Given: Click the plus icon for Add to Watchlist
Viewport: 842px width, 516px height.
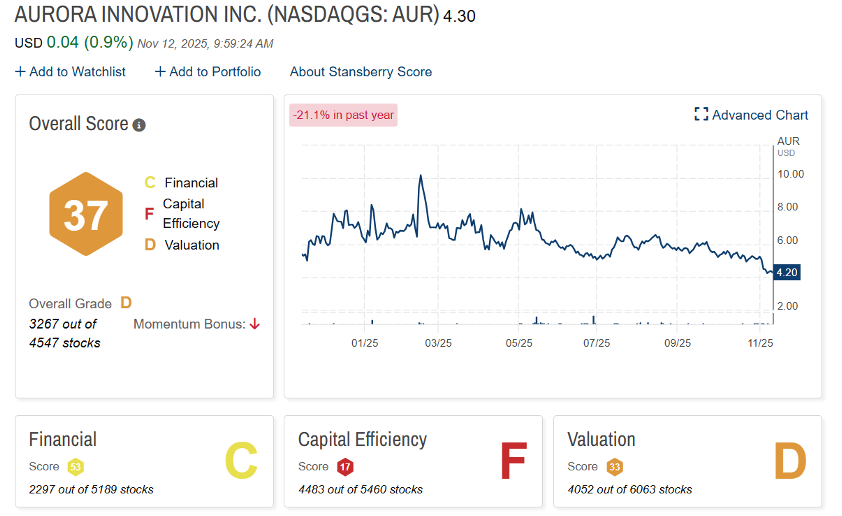Looking at the screenshot, I should [20, 72].
